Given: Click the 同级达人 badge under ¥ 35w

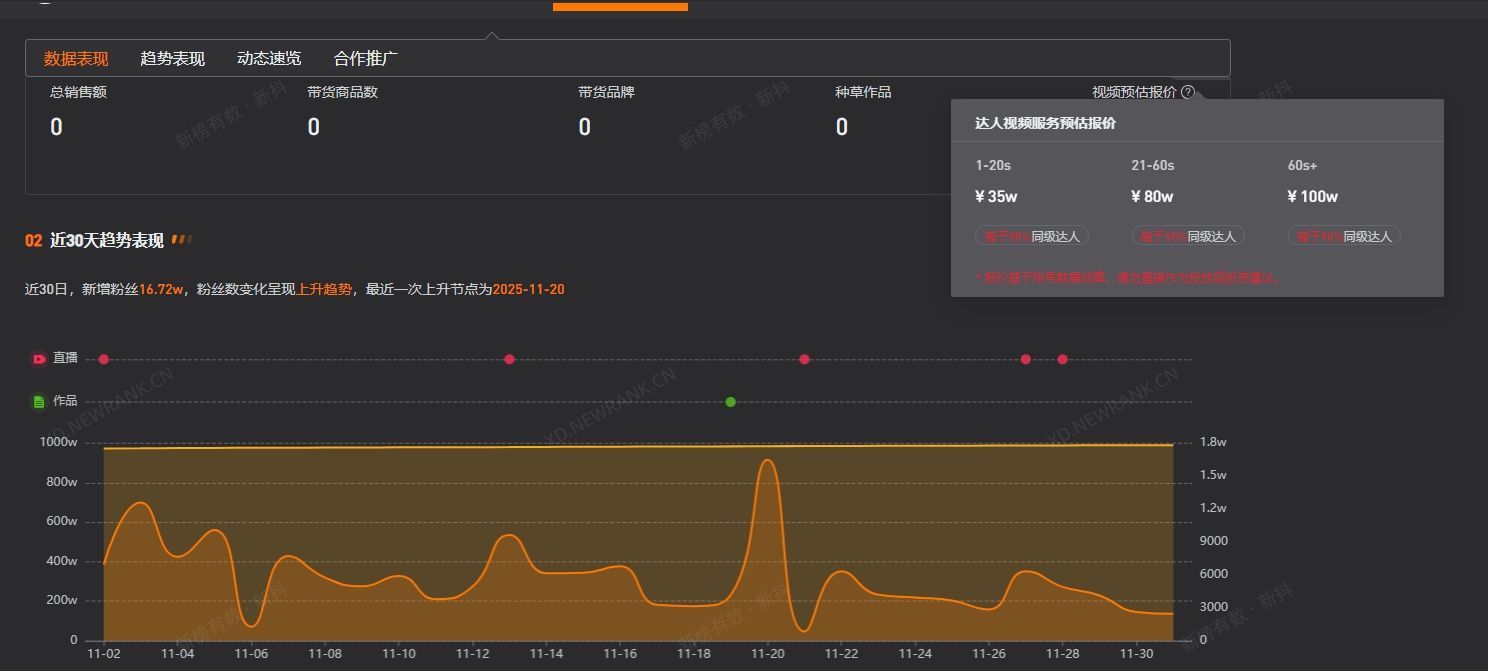Looking at the screenshot, I should tap(1032, 236).
